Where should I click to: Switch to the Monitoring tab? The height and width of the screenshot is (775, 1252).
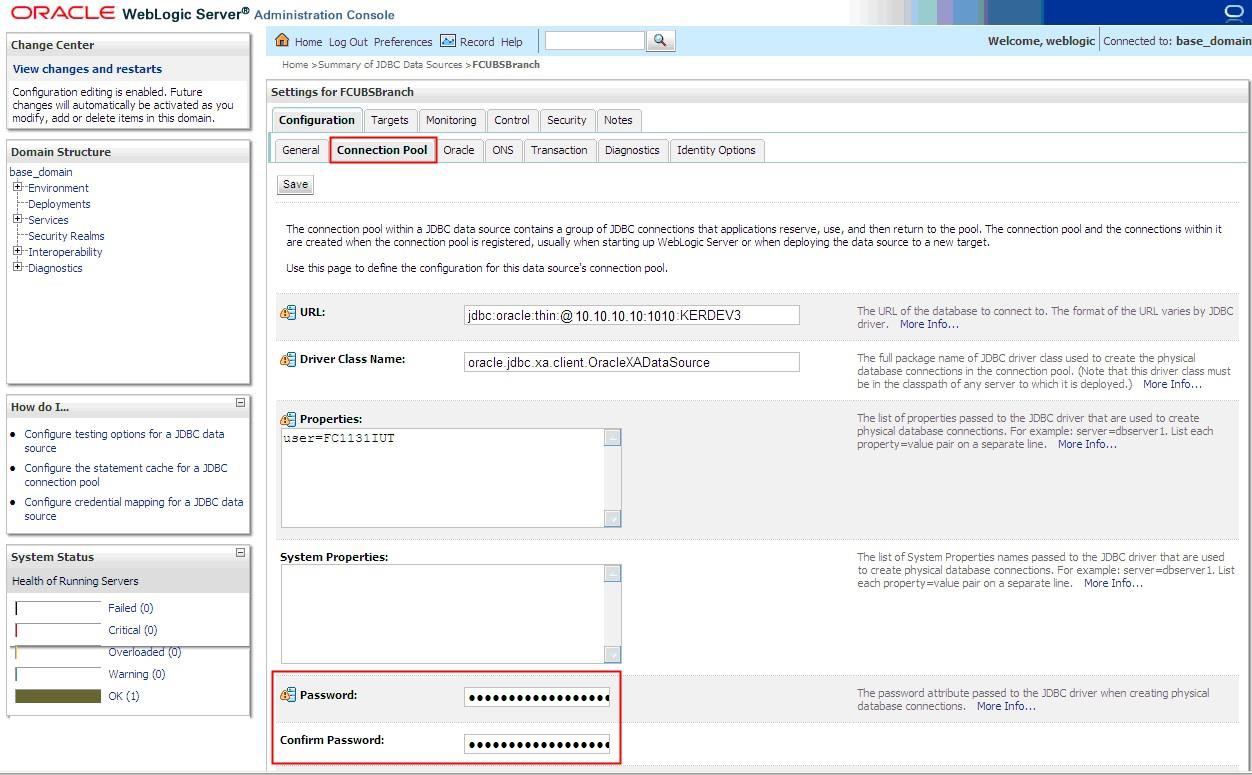click(451, 120)
